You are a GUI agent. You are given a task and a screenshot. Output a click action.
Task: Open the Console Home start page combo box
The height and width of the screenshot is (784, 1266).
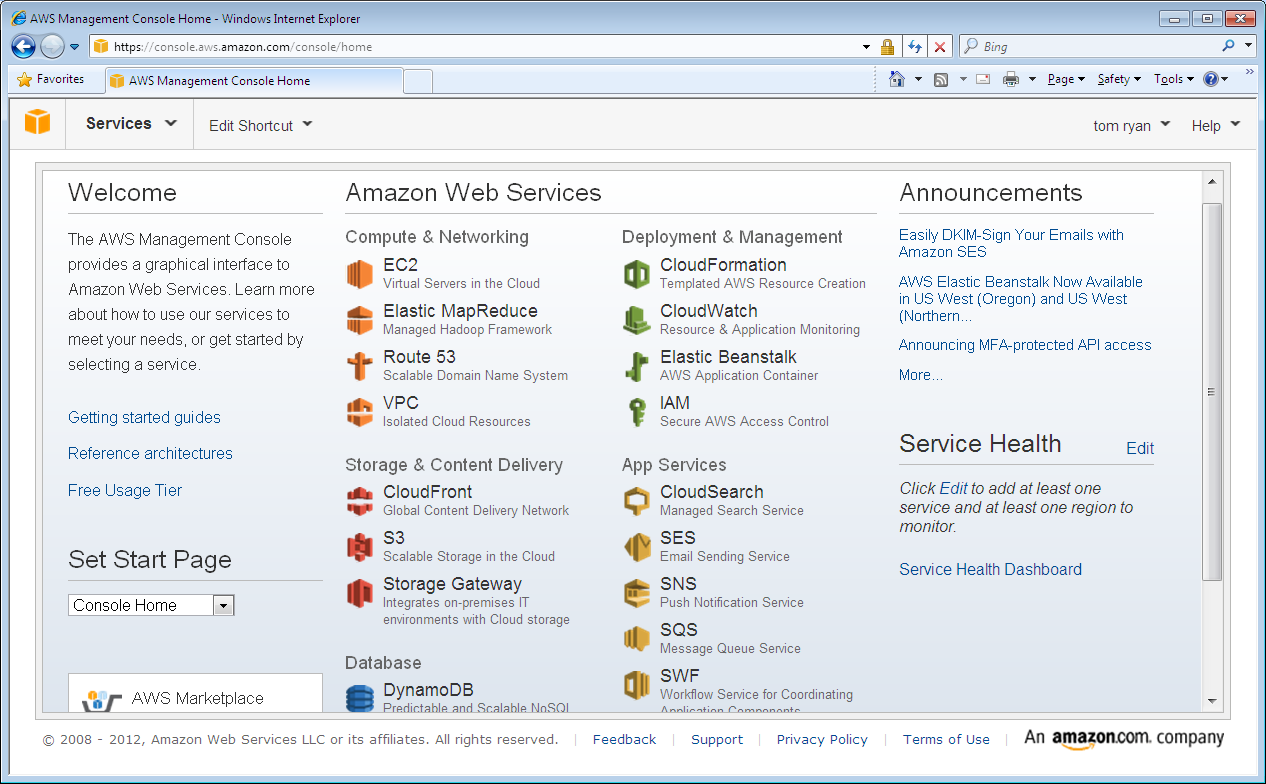coord(151,605)
